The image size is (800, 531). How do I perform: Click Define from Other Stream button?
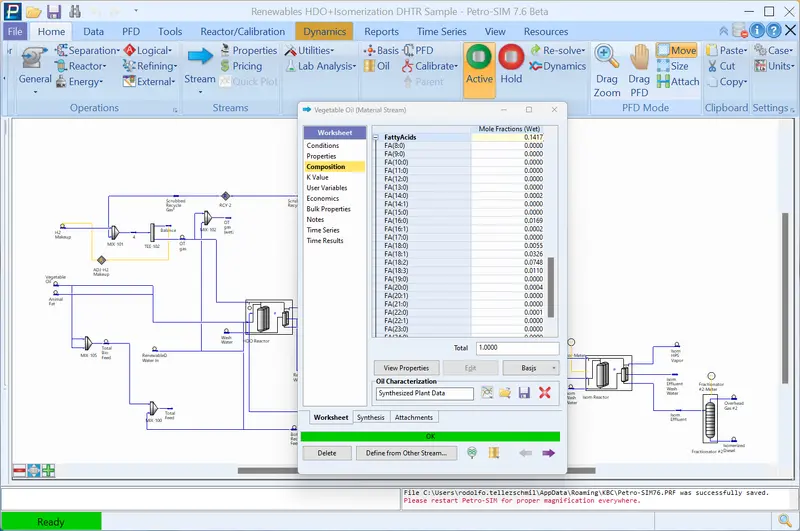(x=406, y=453)
